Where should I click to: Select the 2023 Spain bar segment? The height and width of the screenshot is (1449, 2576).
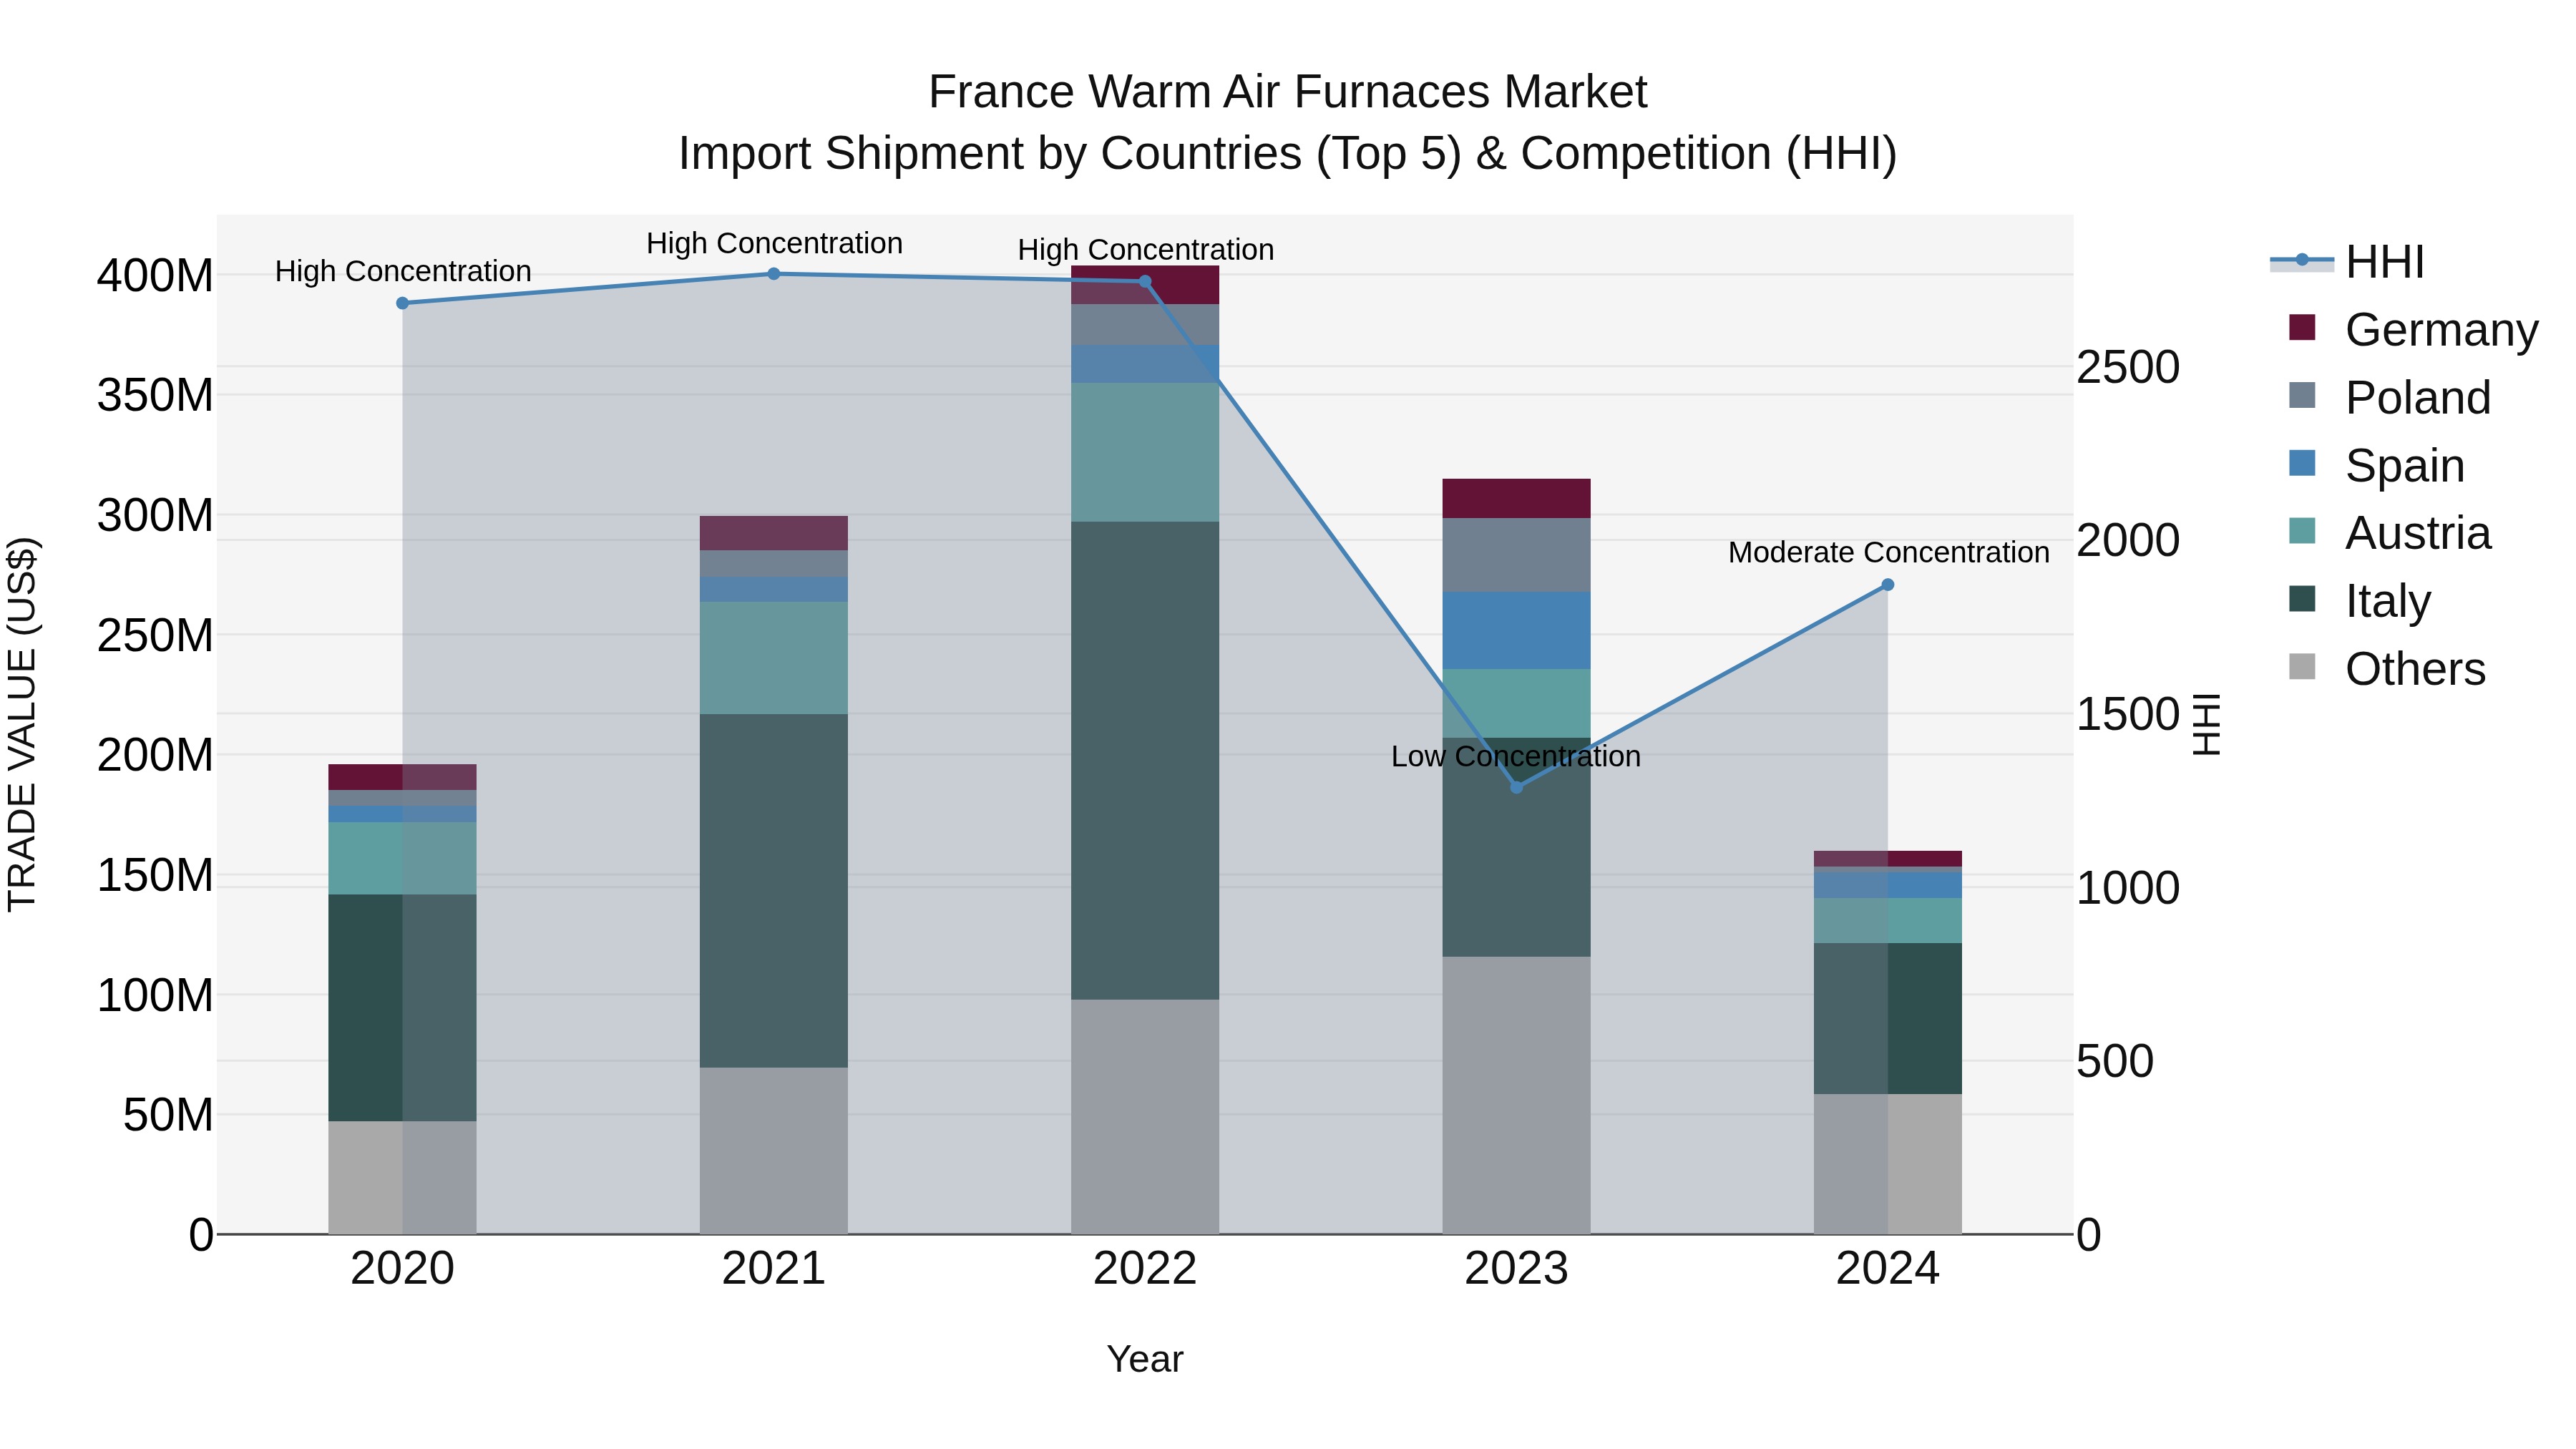(1516, 630)
